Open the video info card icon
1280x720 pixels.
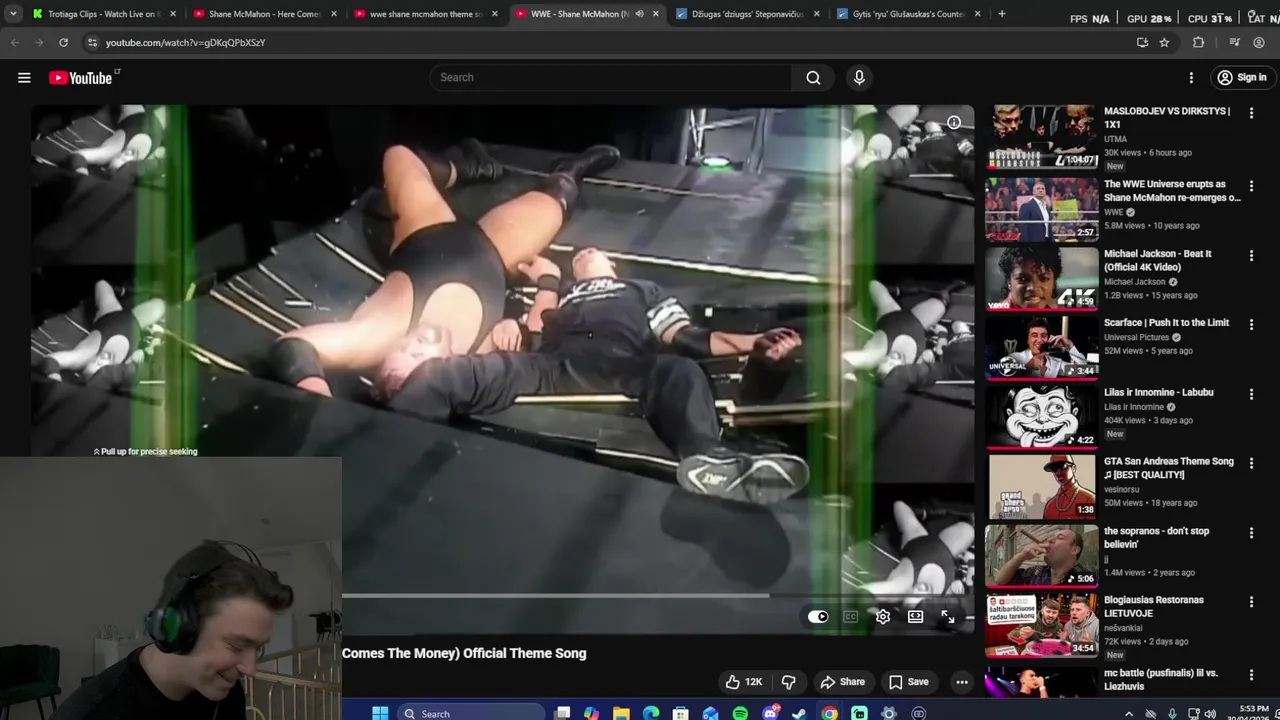(x=954, y=122)
